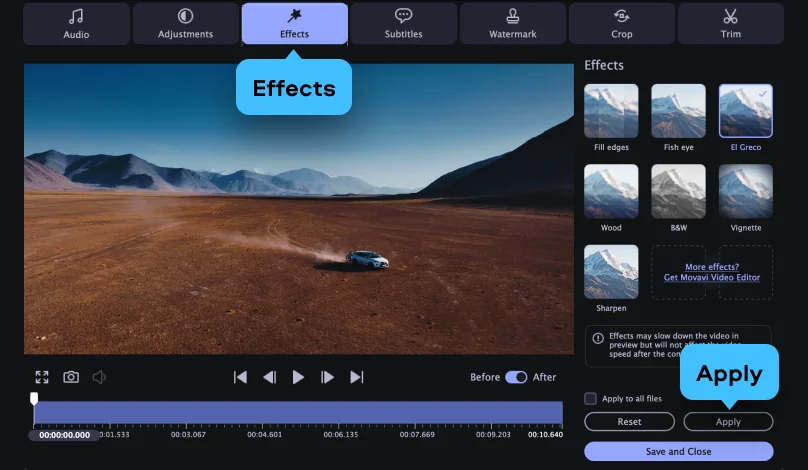Check the Apply to all files box

click(x=591, y=398)
